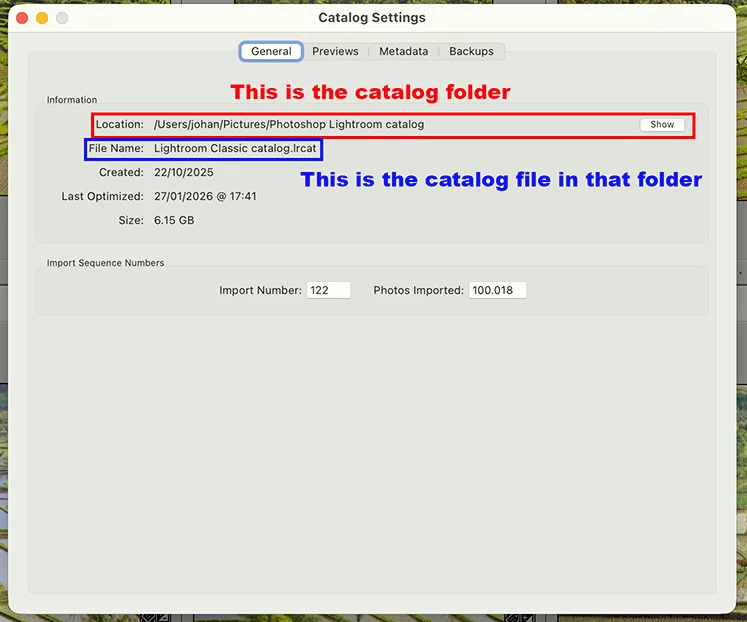
Task: Click the Catalog Settings window title
Action: tap(372, 18)
